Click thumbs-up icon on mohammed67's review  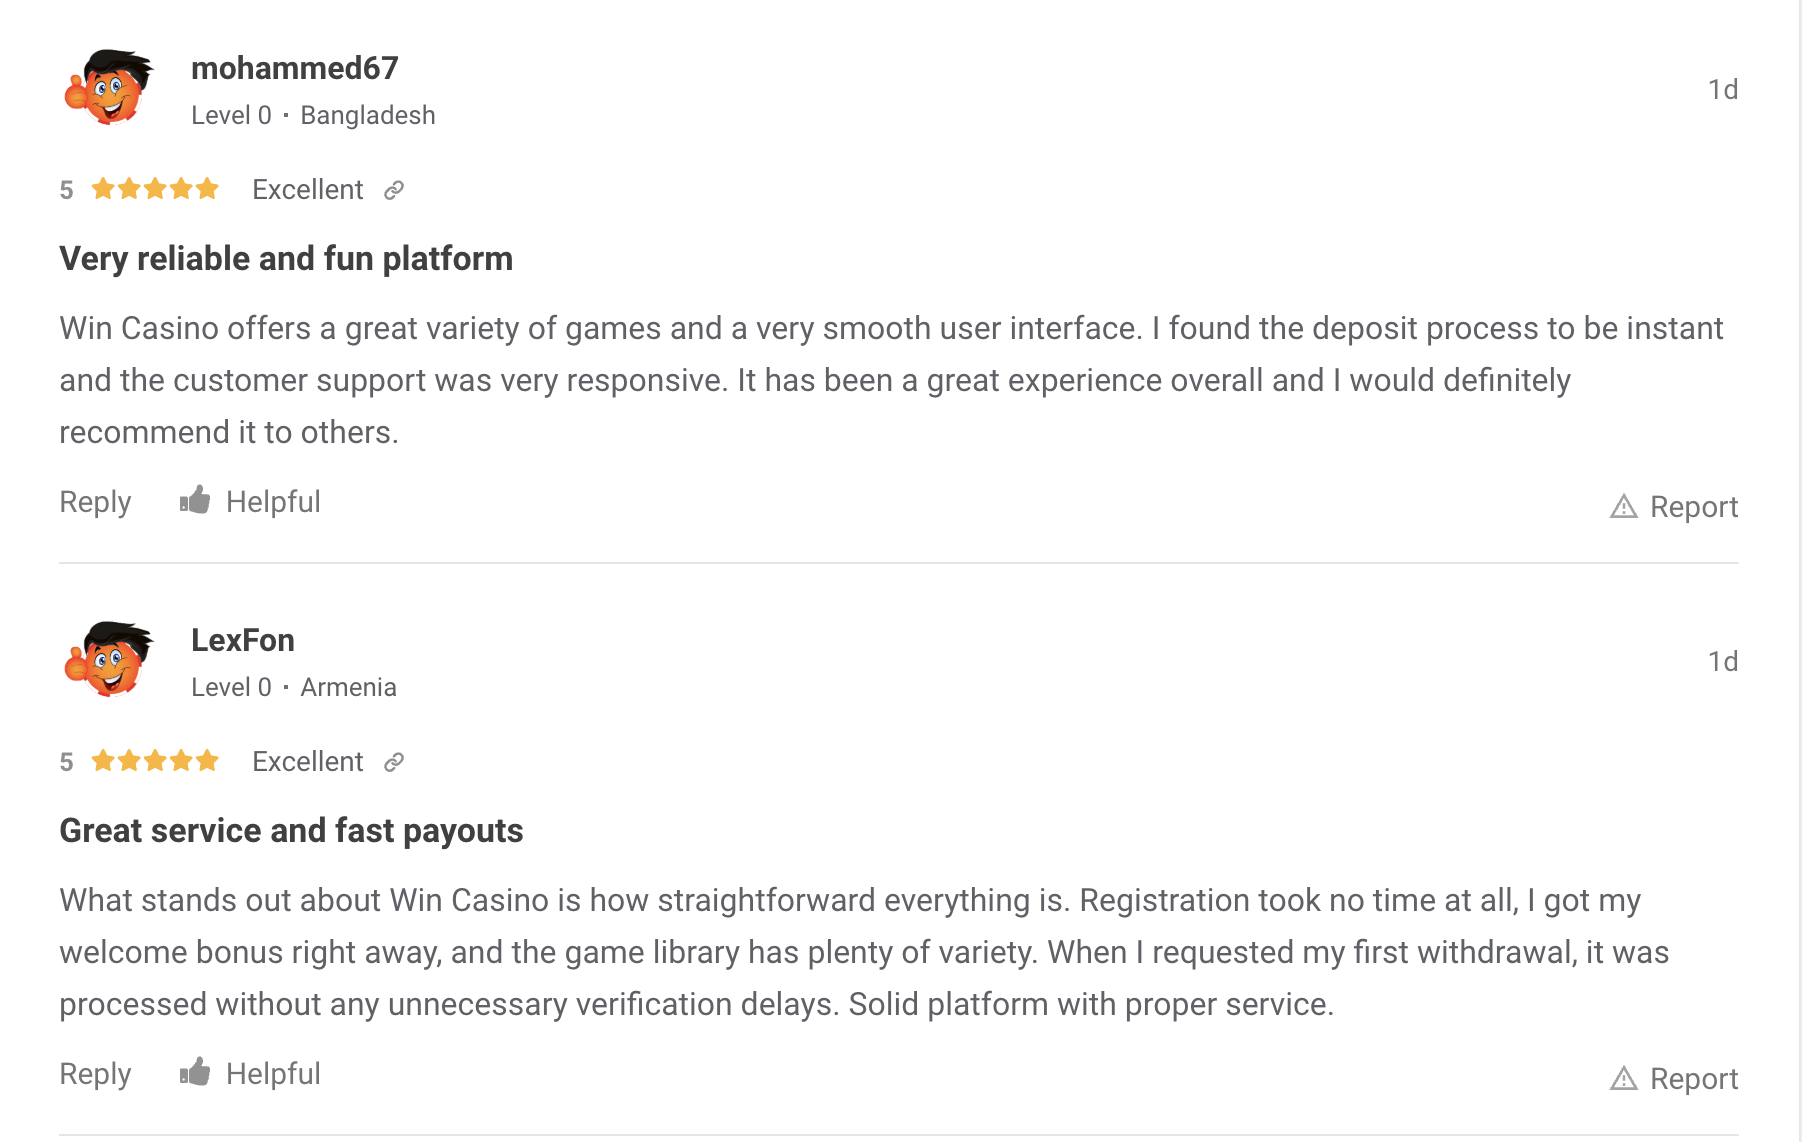pos(195,500)
